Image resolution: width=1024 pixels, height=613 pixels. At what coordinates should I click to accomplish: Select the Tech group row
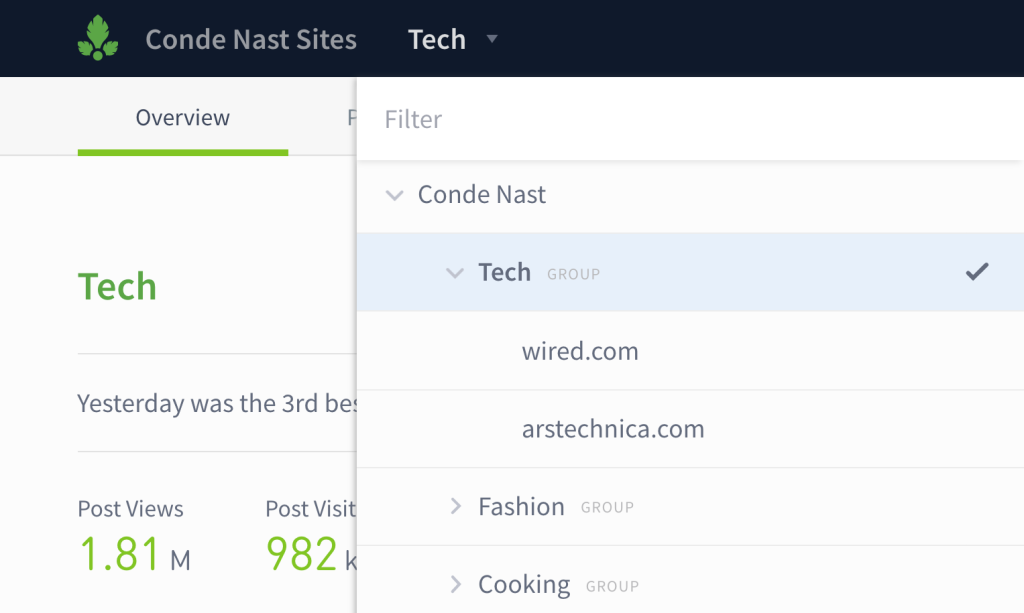(690, 272)
